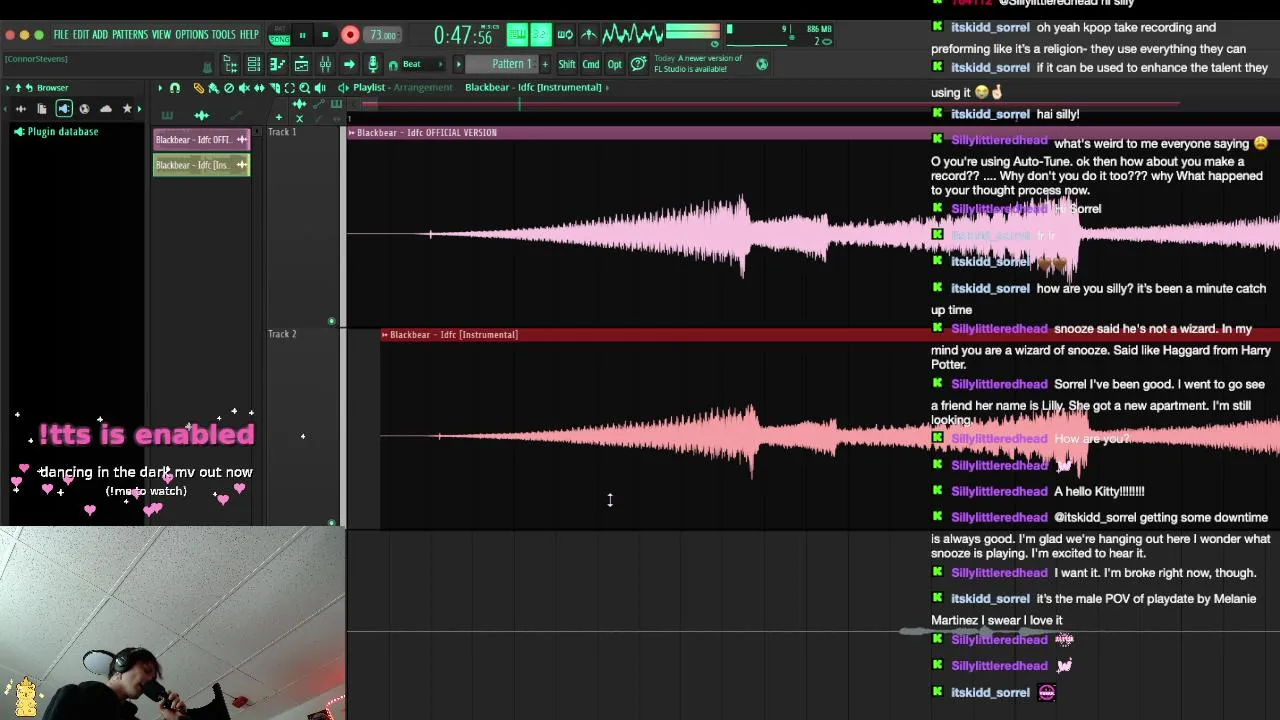Open the TOOLS menu
This screenshot has width=1280, height=720.
tap(224, 35)
